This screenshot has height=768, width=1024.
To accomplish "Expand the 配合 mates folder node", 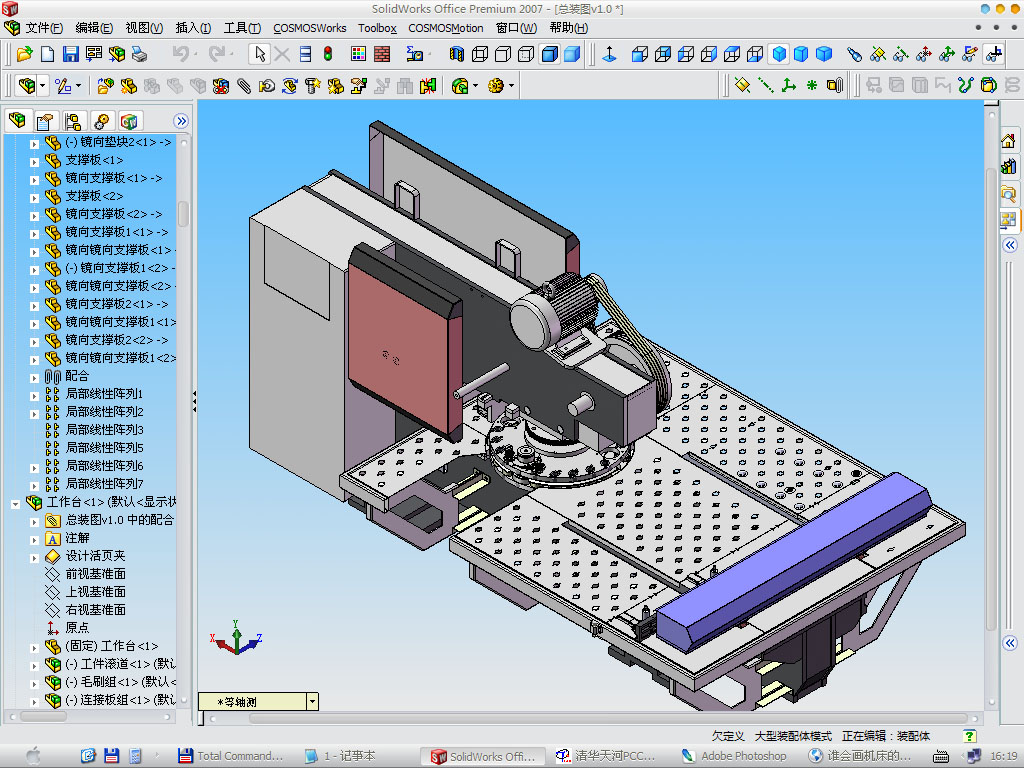I will (35, 377).
